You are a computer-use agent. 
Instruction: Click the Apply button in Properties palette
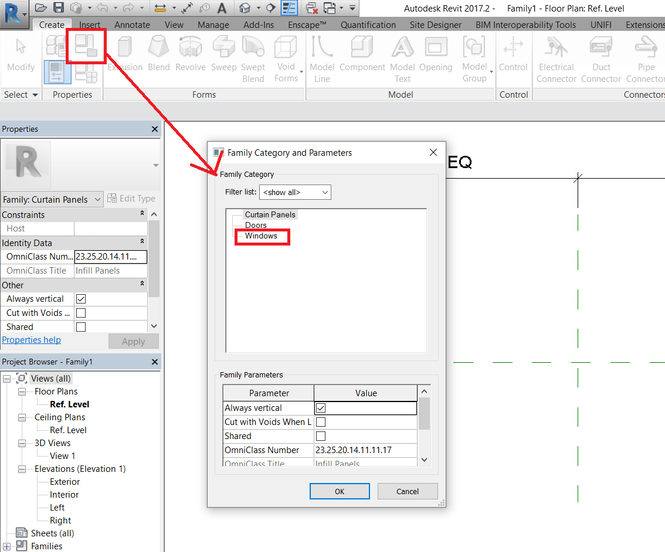[x=133, y=341]
